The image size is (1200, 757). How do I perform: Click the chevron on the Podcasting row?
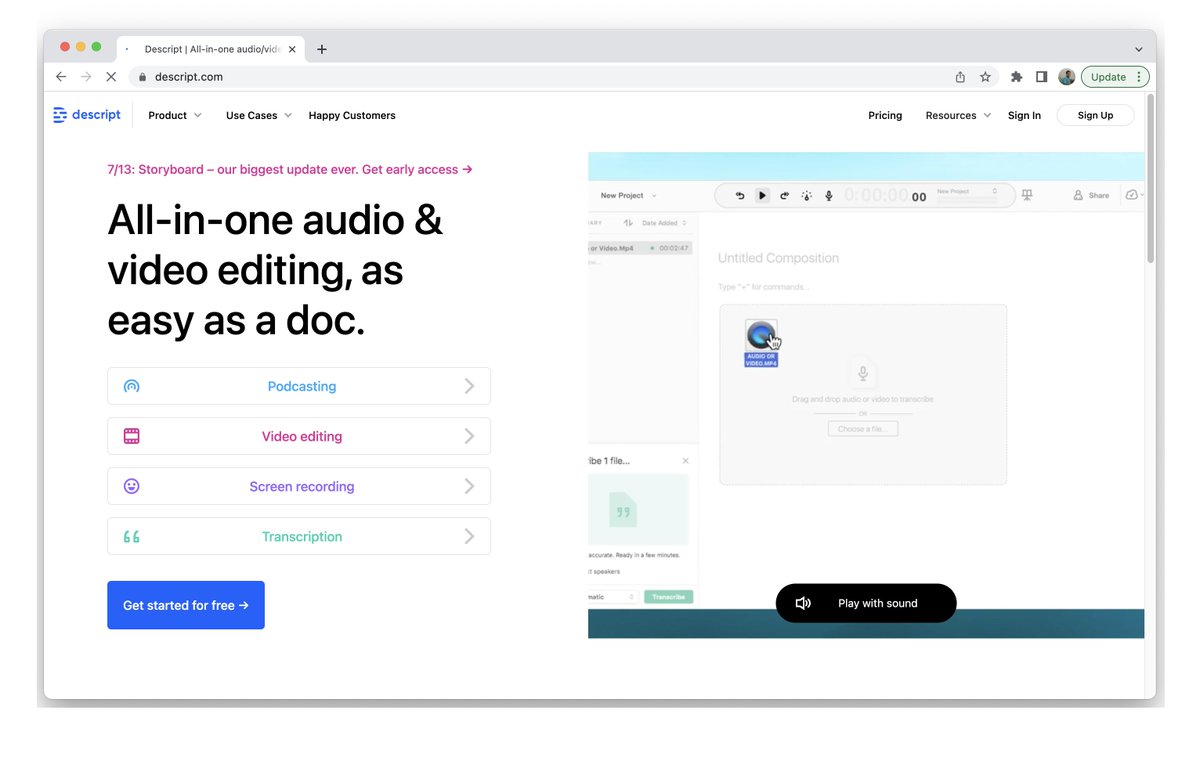(x=469, y=386)
